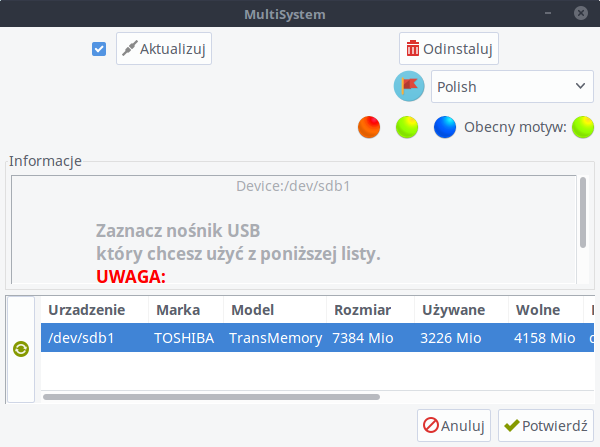Screen dimensions: 600x447
Task: Select the blue theme ball
Action: click(445, 127)
